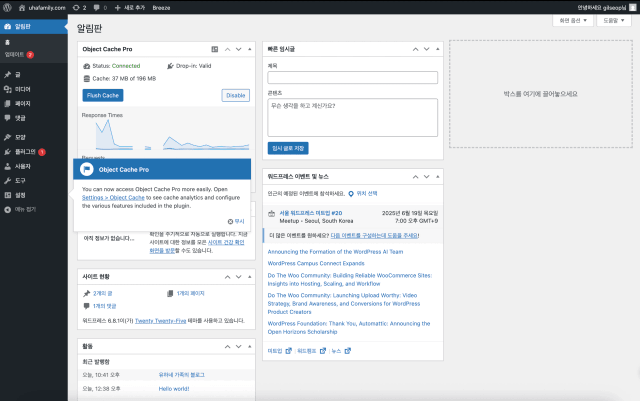Viewport: 640px width, 401px height.
Task: Collapse the WordPress events and news widget
Action: (438, 177)
